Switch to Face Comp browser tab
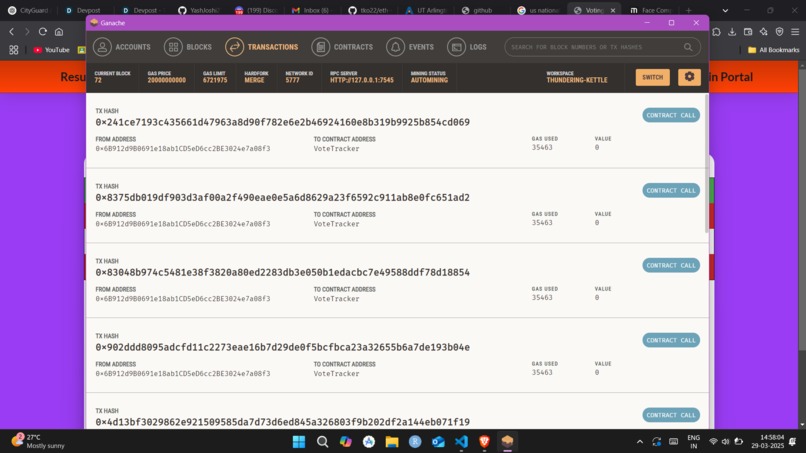The width and height of the screenshot is (806, 453). coord(652,10)
